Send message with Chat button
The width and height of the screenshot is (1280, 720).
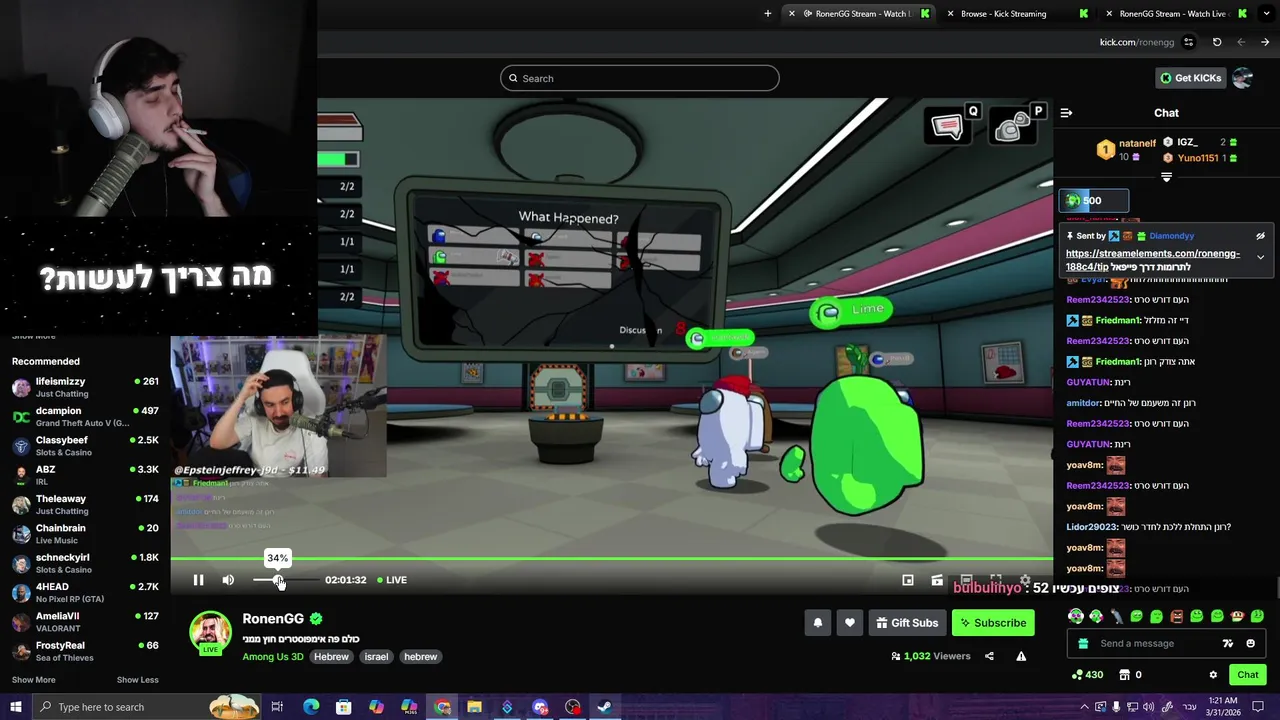1247,675
